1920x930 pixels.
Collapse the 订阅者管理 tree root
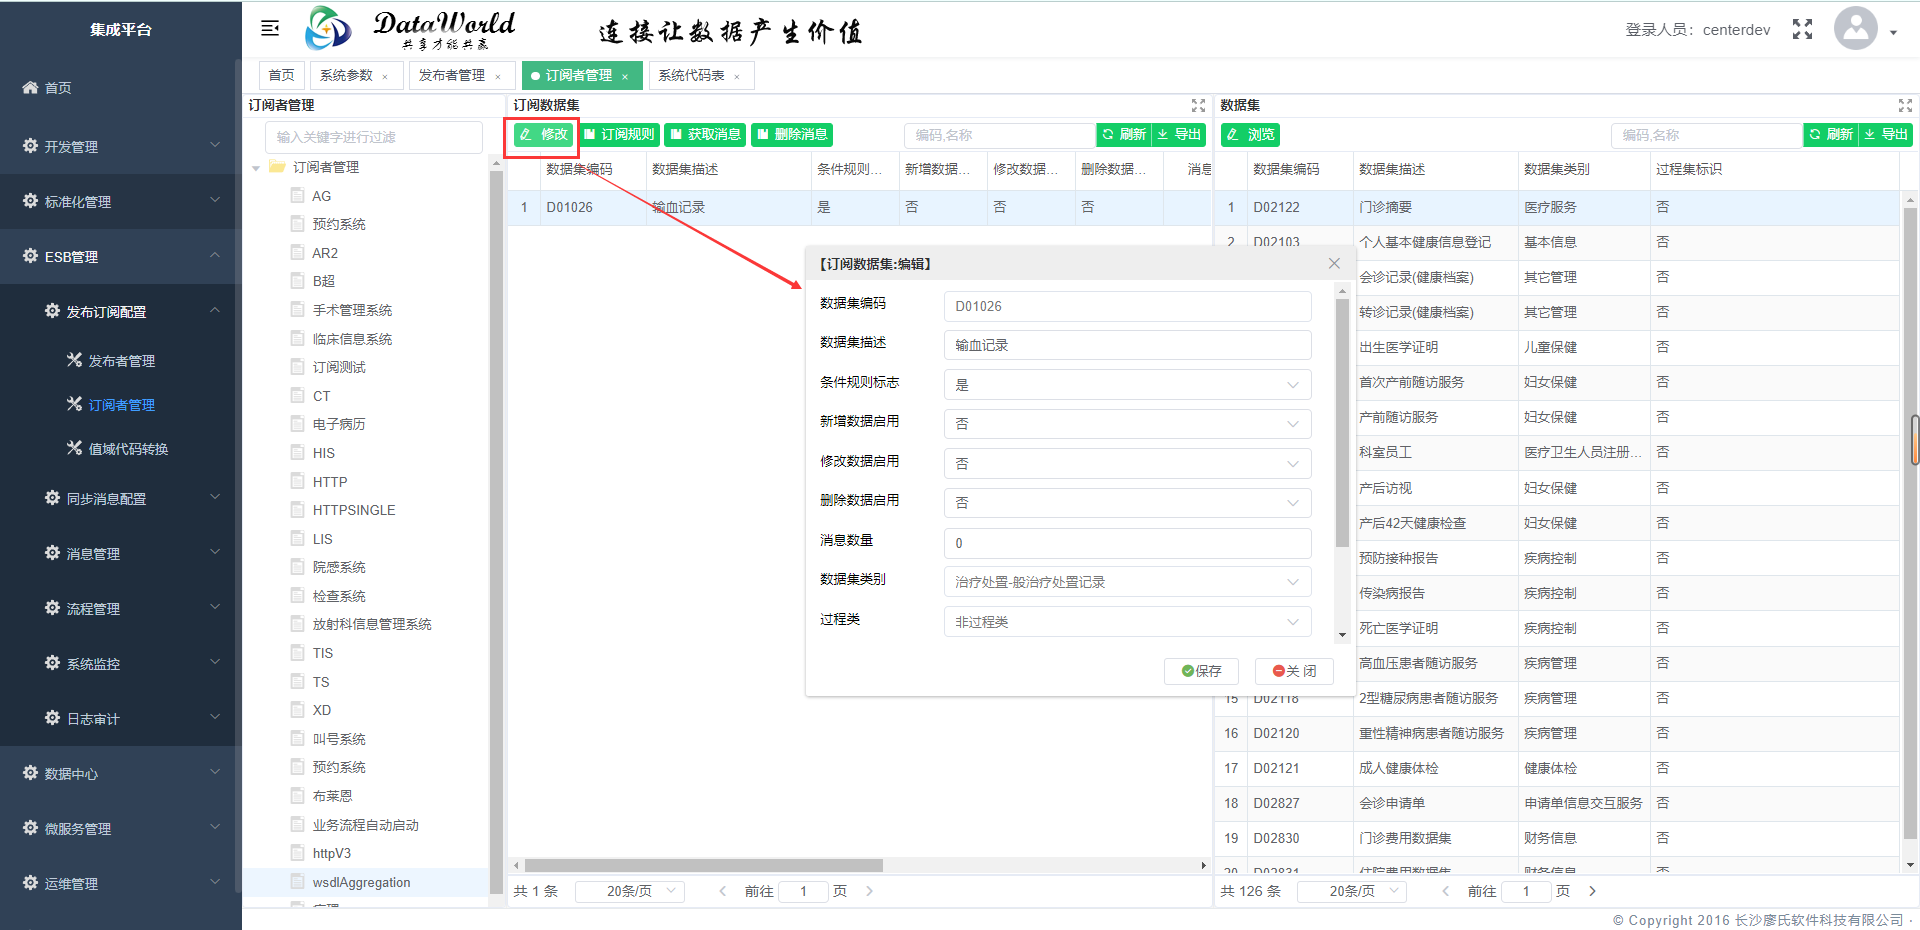click(256, 168)
